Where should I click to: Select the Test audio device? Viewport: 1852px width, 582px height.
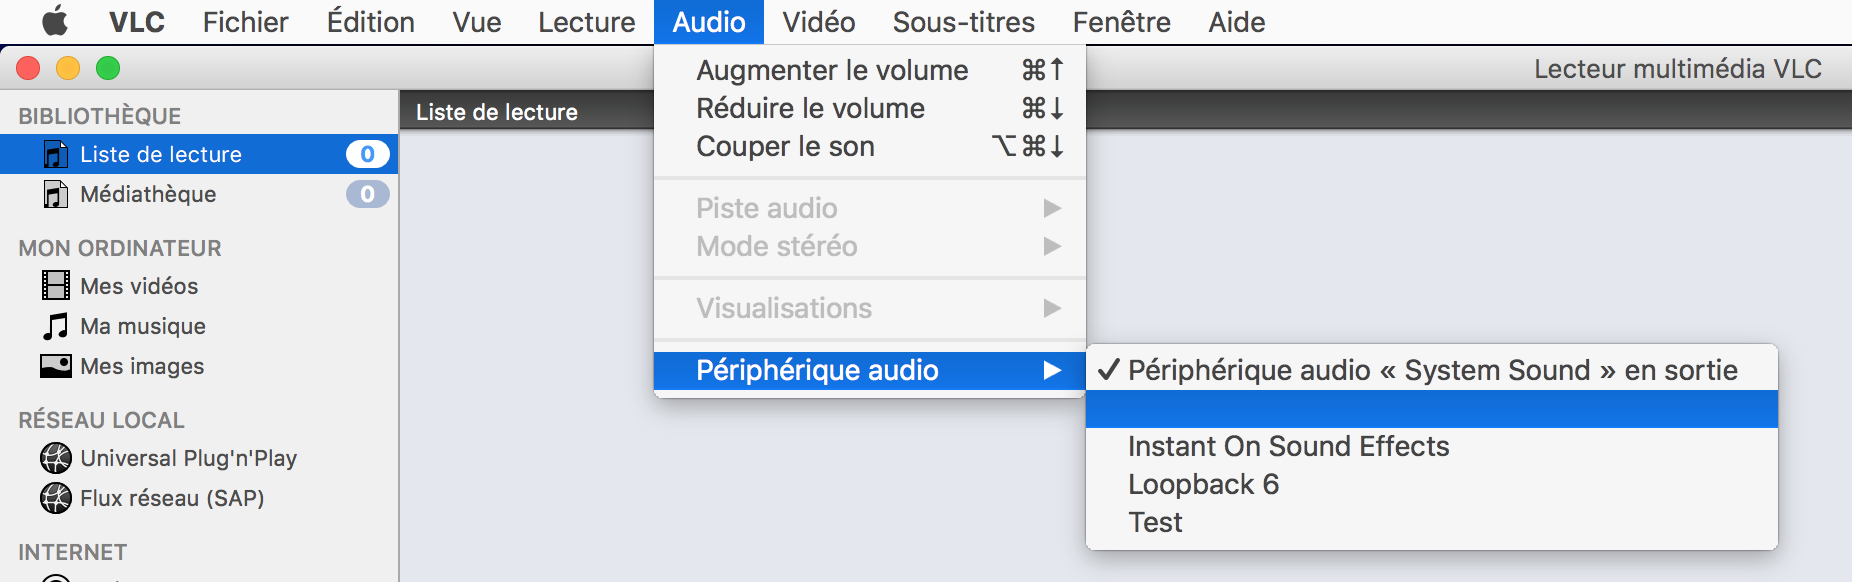pyautogui.click(x=1155, y=523)
